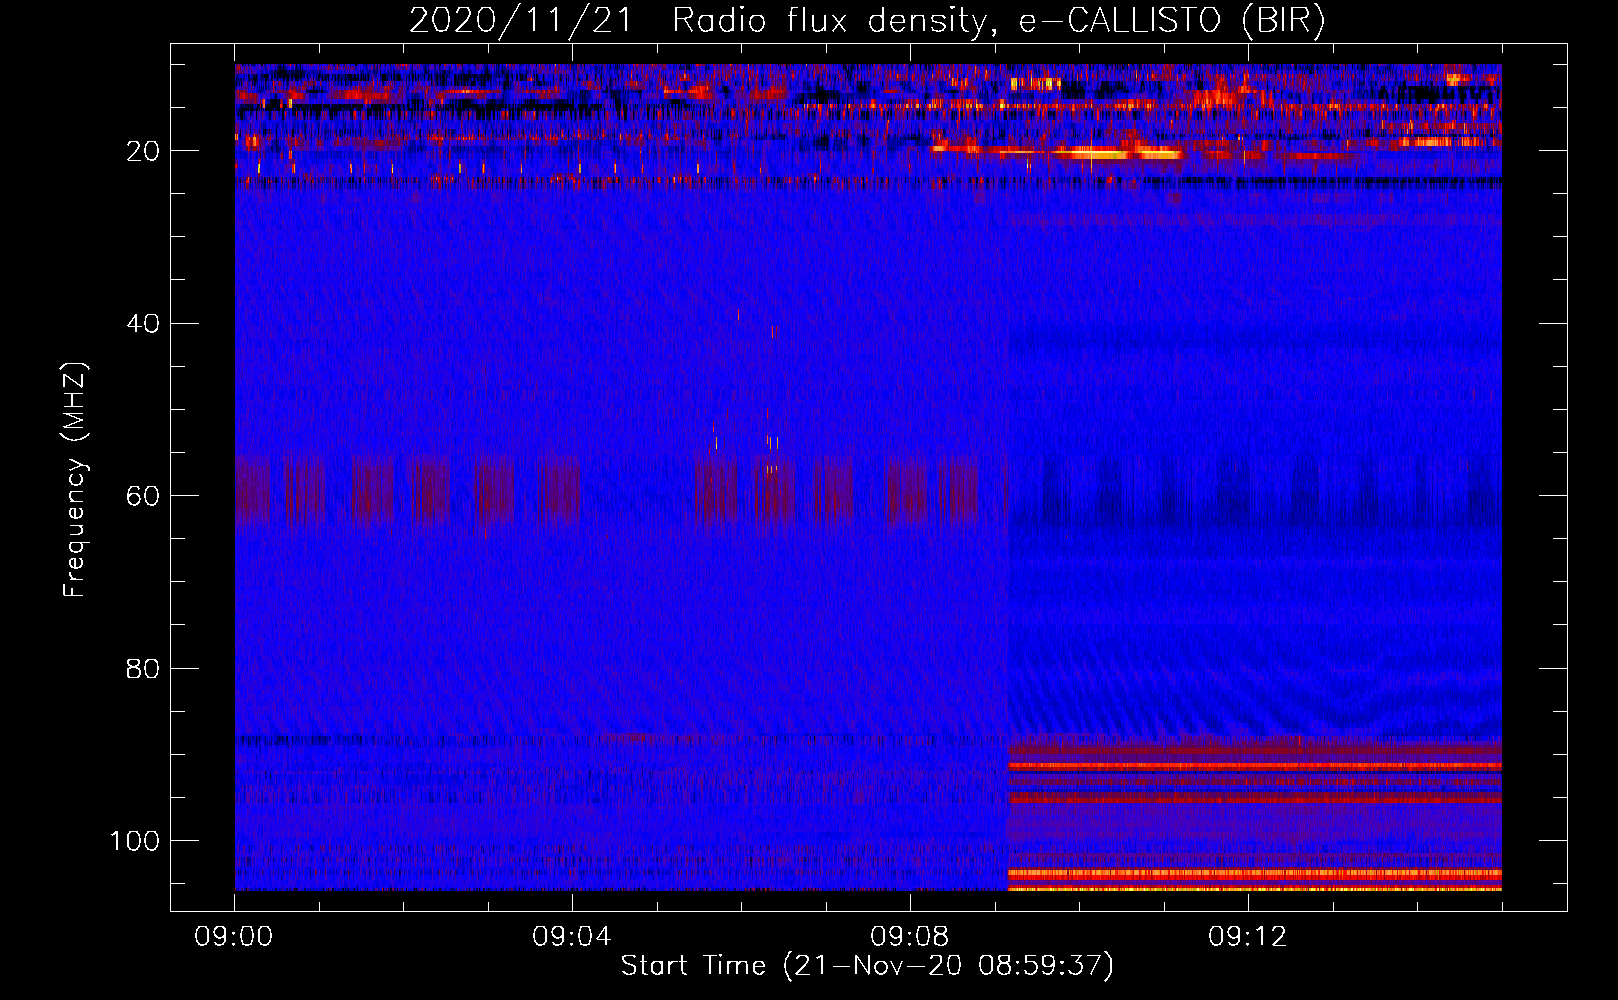
Task: Click the 100 MHz frequency tick label
Action: tap(135, 841)
